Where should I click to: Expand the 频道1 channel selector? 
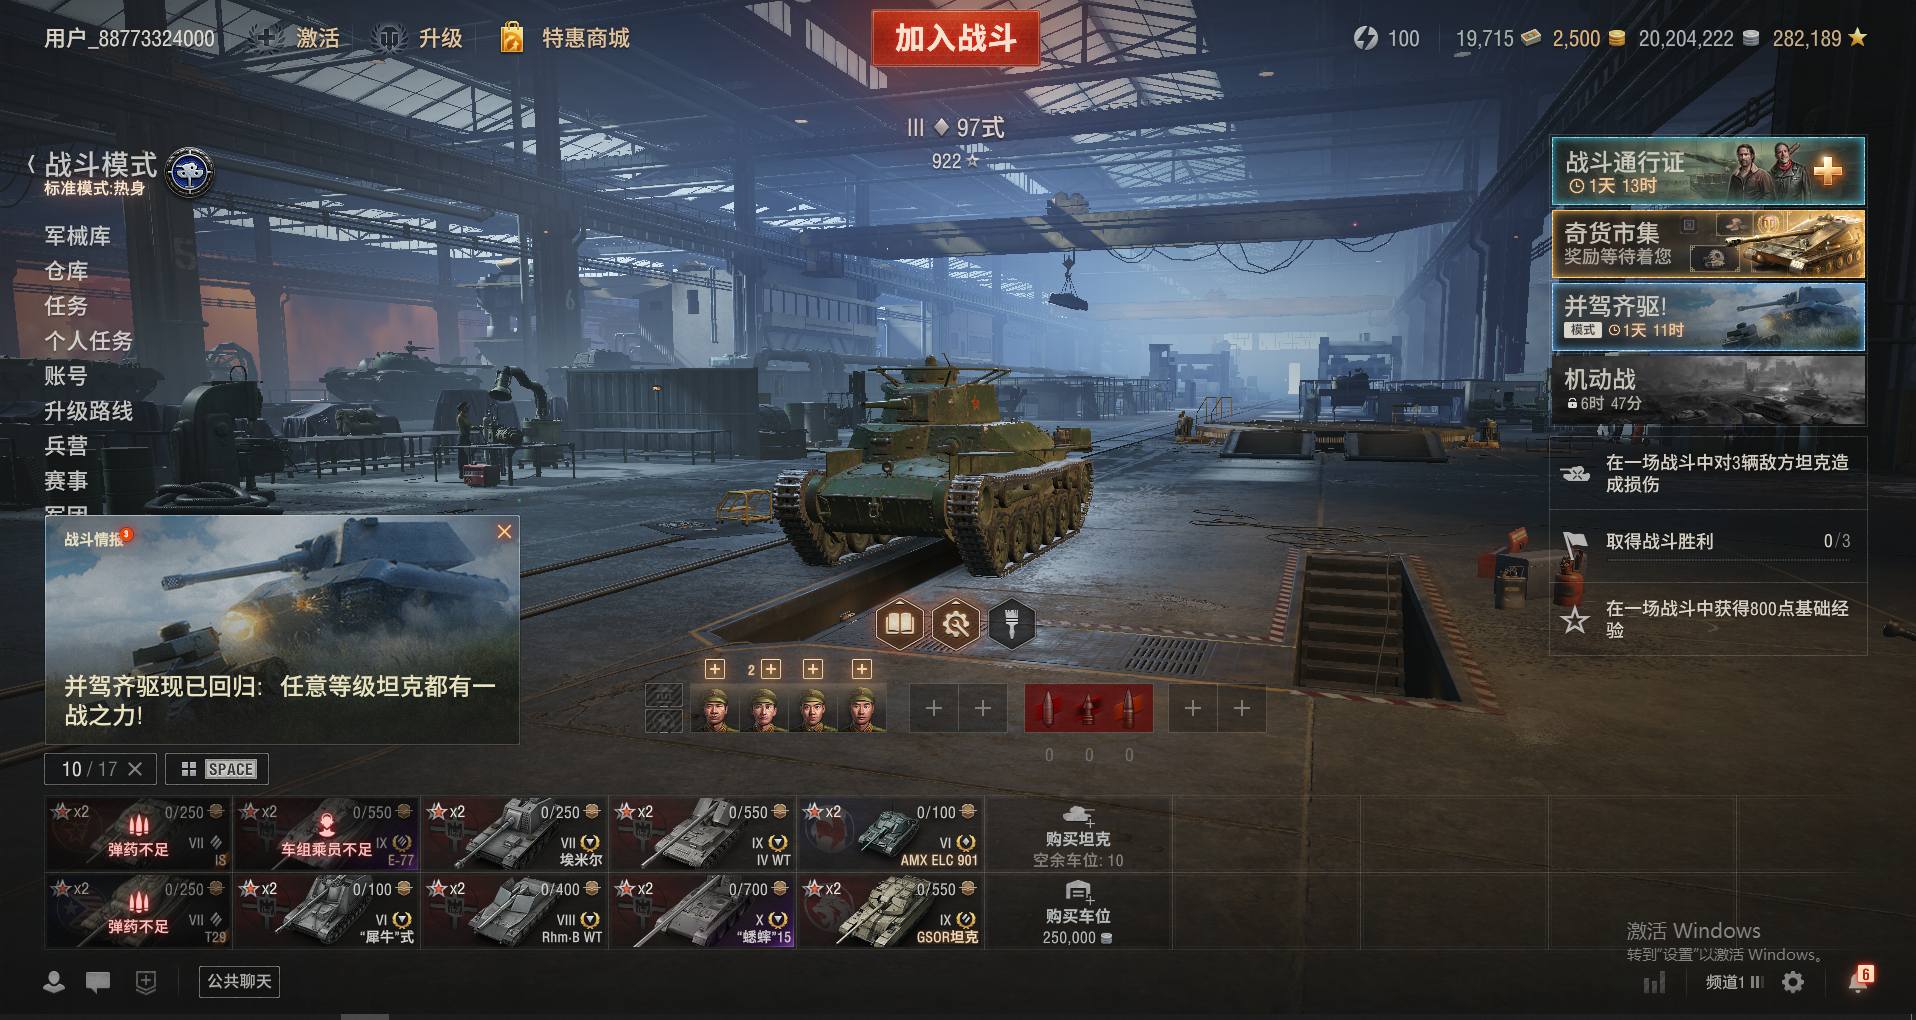click(1735, 982)
